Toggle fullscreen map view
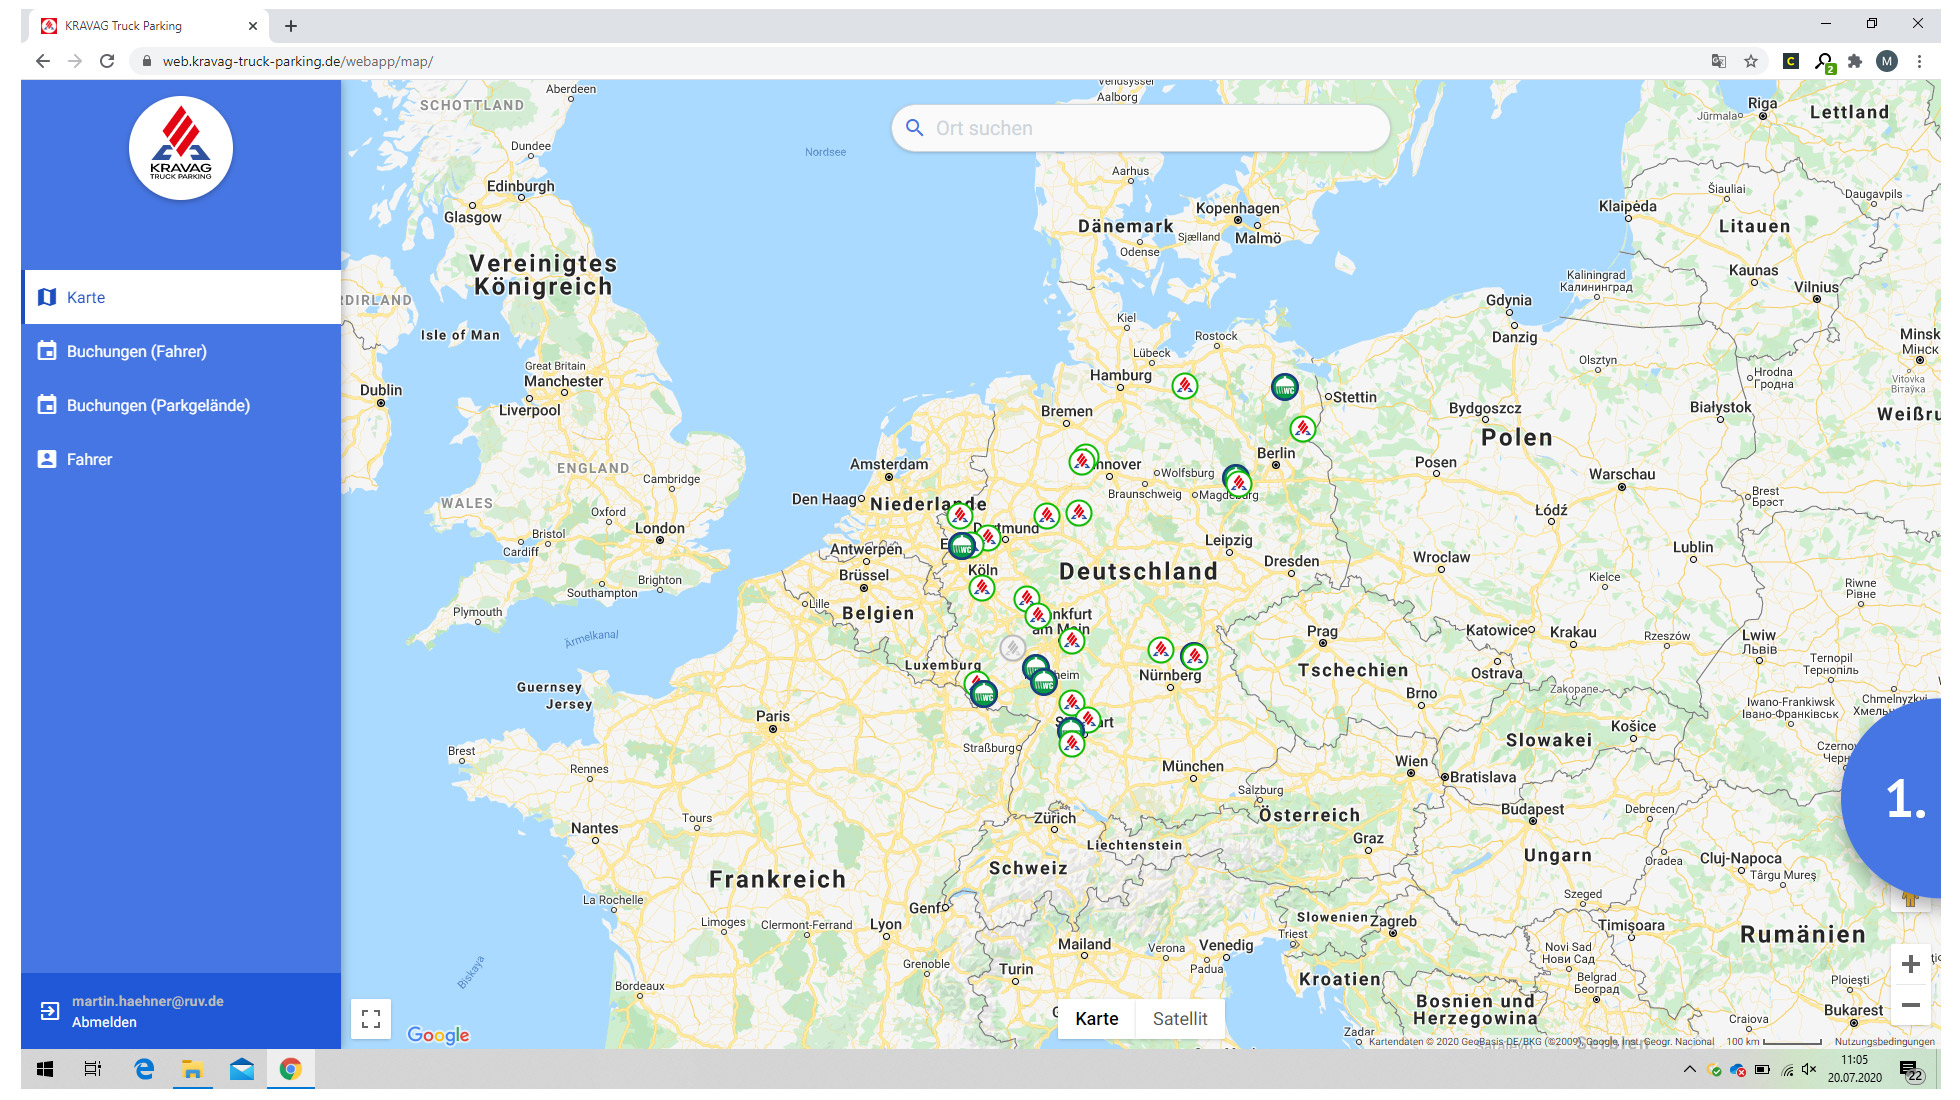The image size is (1960, 1100). 371,1018
